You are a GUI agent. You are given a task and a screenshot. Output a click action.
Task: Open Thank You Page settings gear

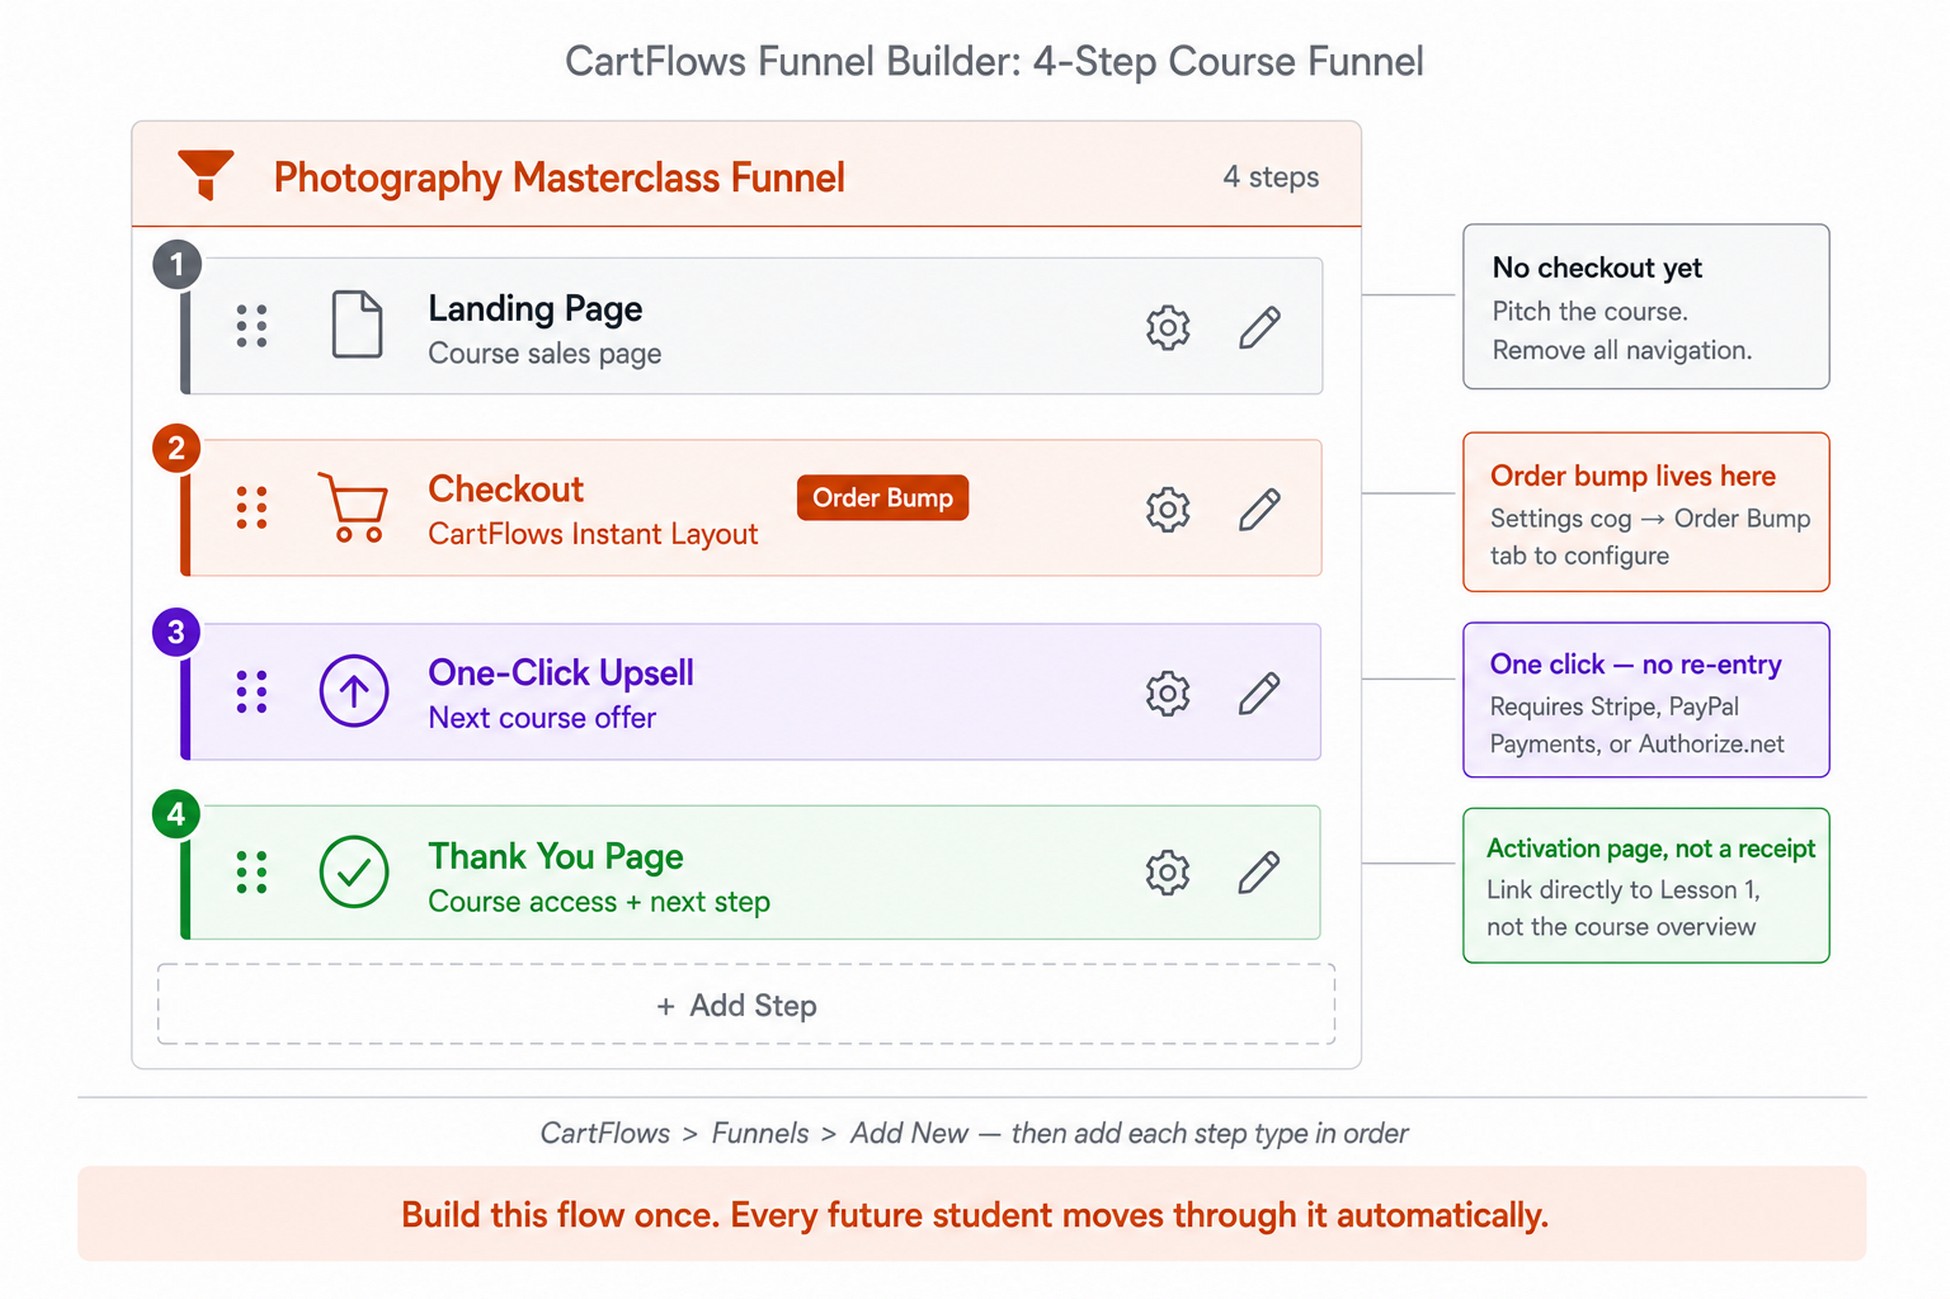(1167, 872)
